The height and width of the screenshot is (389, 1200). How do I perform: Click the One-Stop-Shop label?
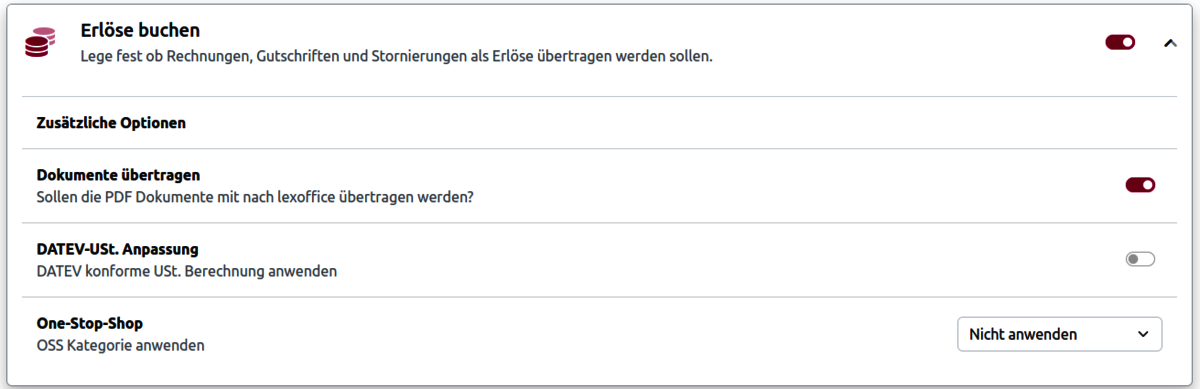[90, 324]
